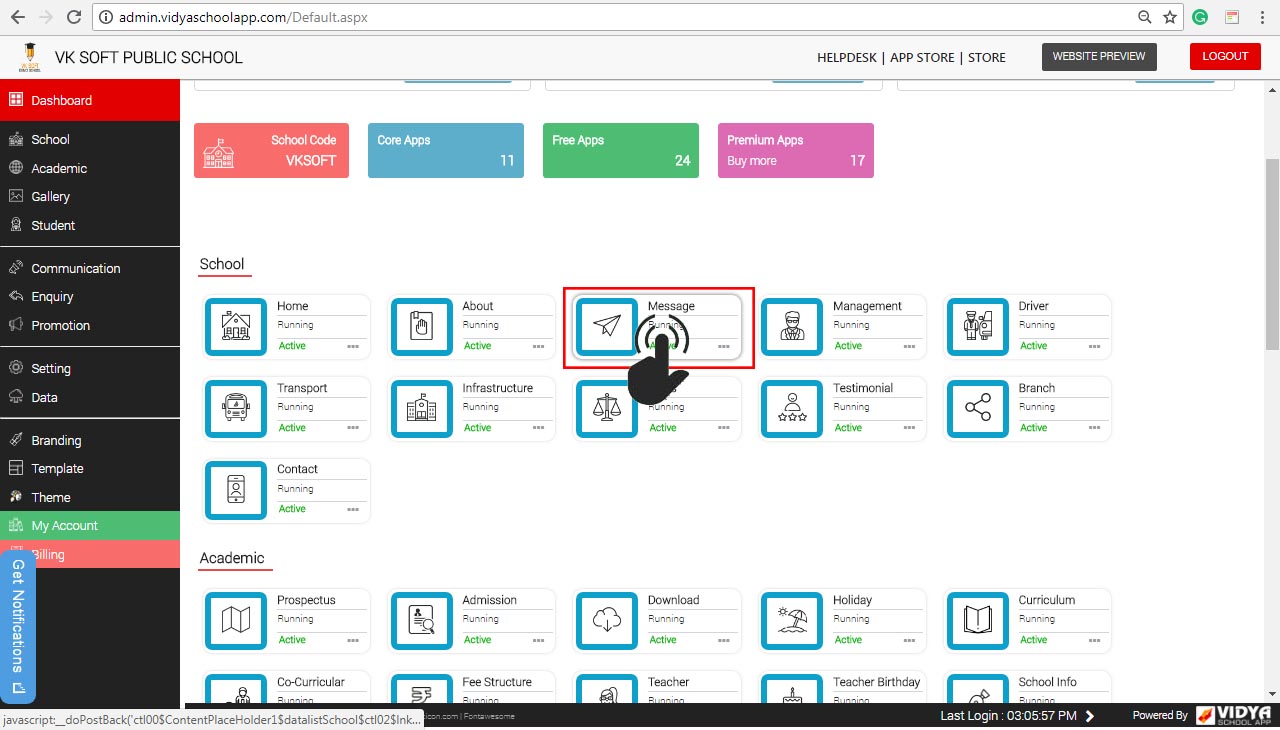Image resolution: width=1280 pixels, height=730 pixels.
Task: Open Promotion in the sidebar
Action: [90, 325]
